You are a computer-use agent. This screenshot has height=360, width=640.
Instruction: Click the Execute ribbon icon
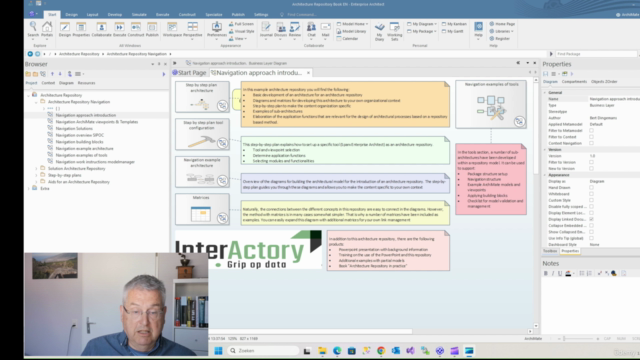point(119,29)
